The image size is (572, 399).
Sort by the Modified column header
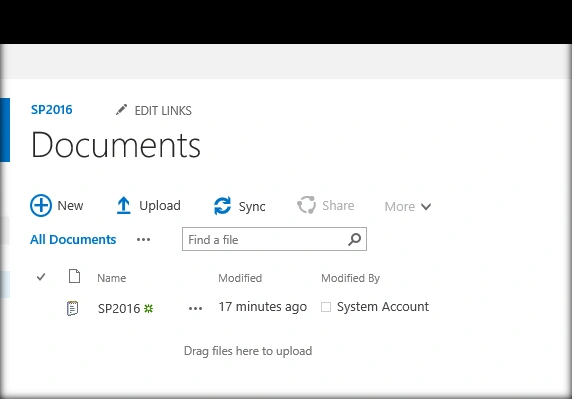point(240,278)
